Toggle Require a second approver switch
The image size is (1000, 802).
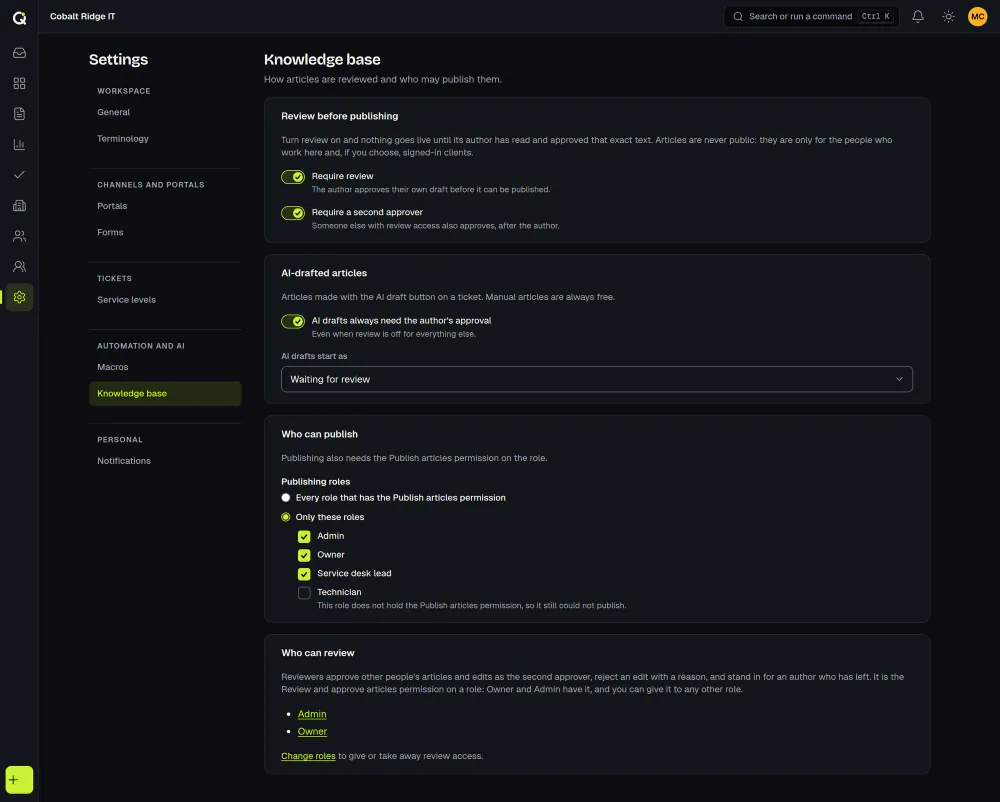click(x=293, y=213)
